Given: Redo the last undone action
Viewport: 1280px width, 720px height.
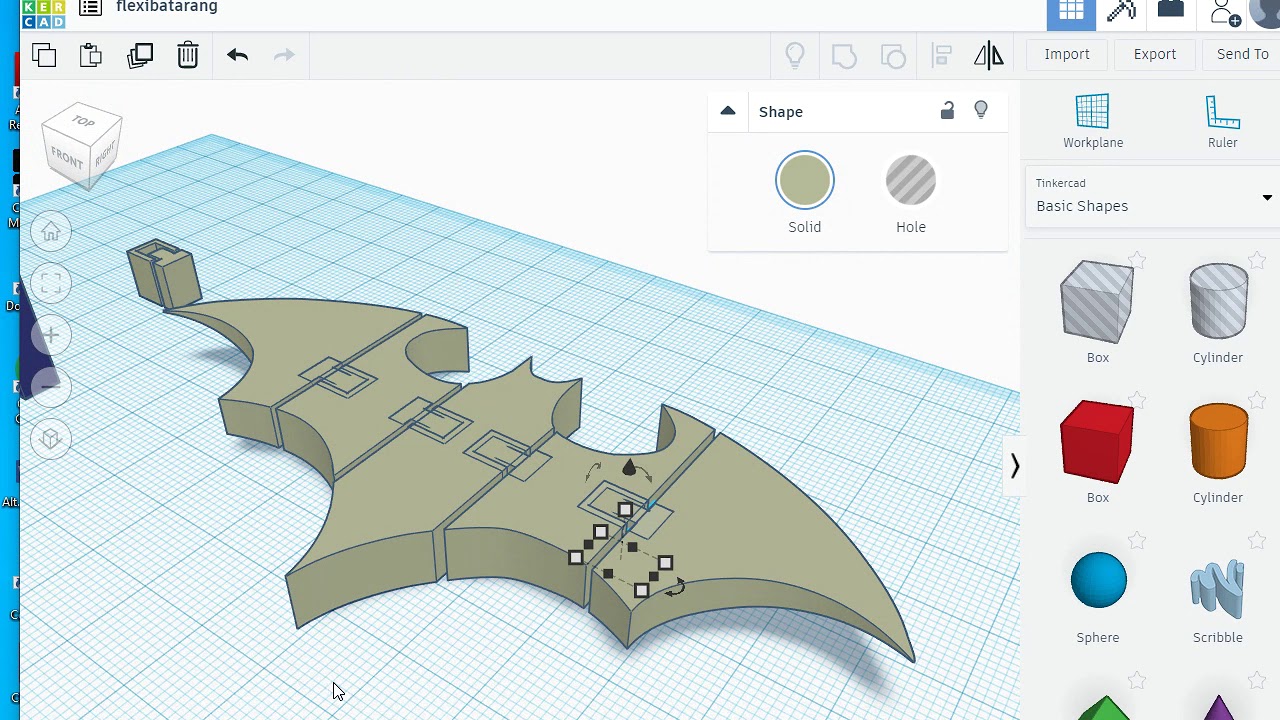Looking at the screenshot, I should pyautogui.click(x=284, y=55).
